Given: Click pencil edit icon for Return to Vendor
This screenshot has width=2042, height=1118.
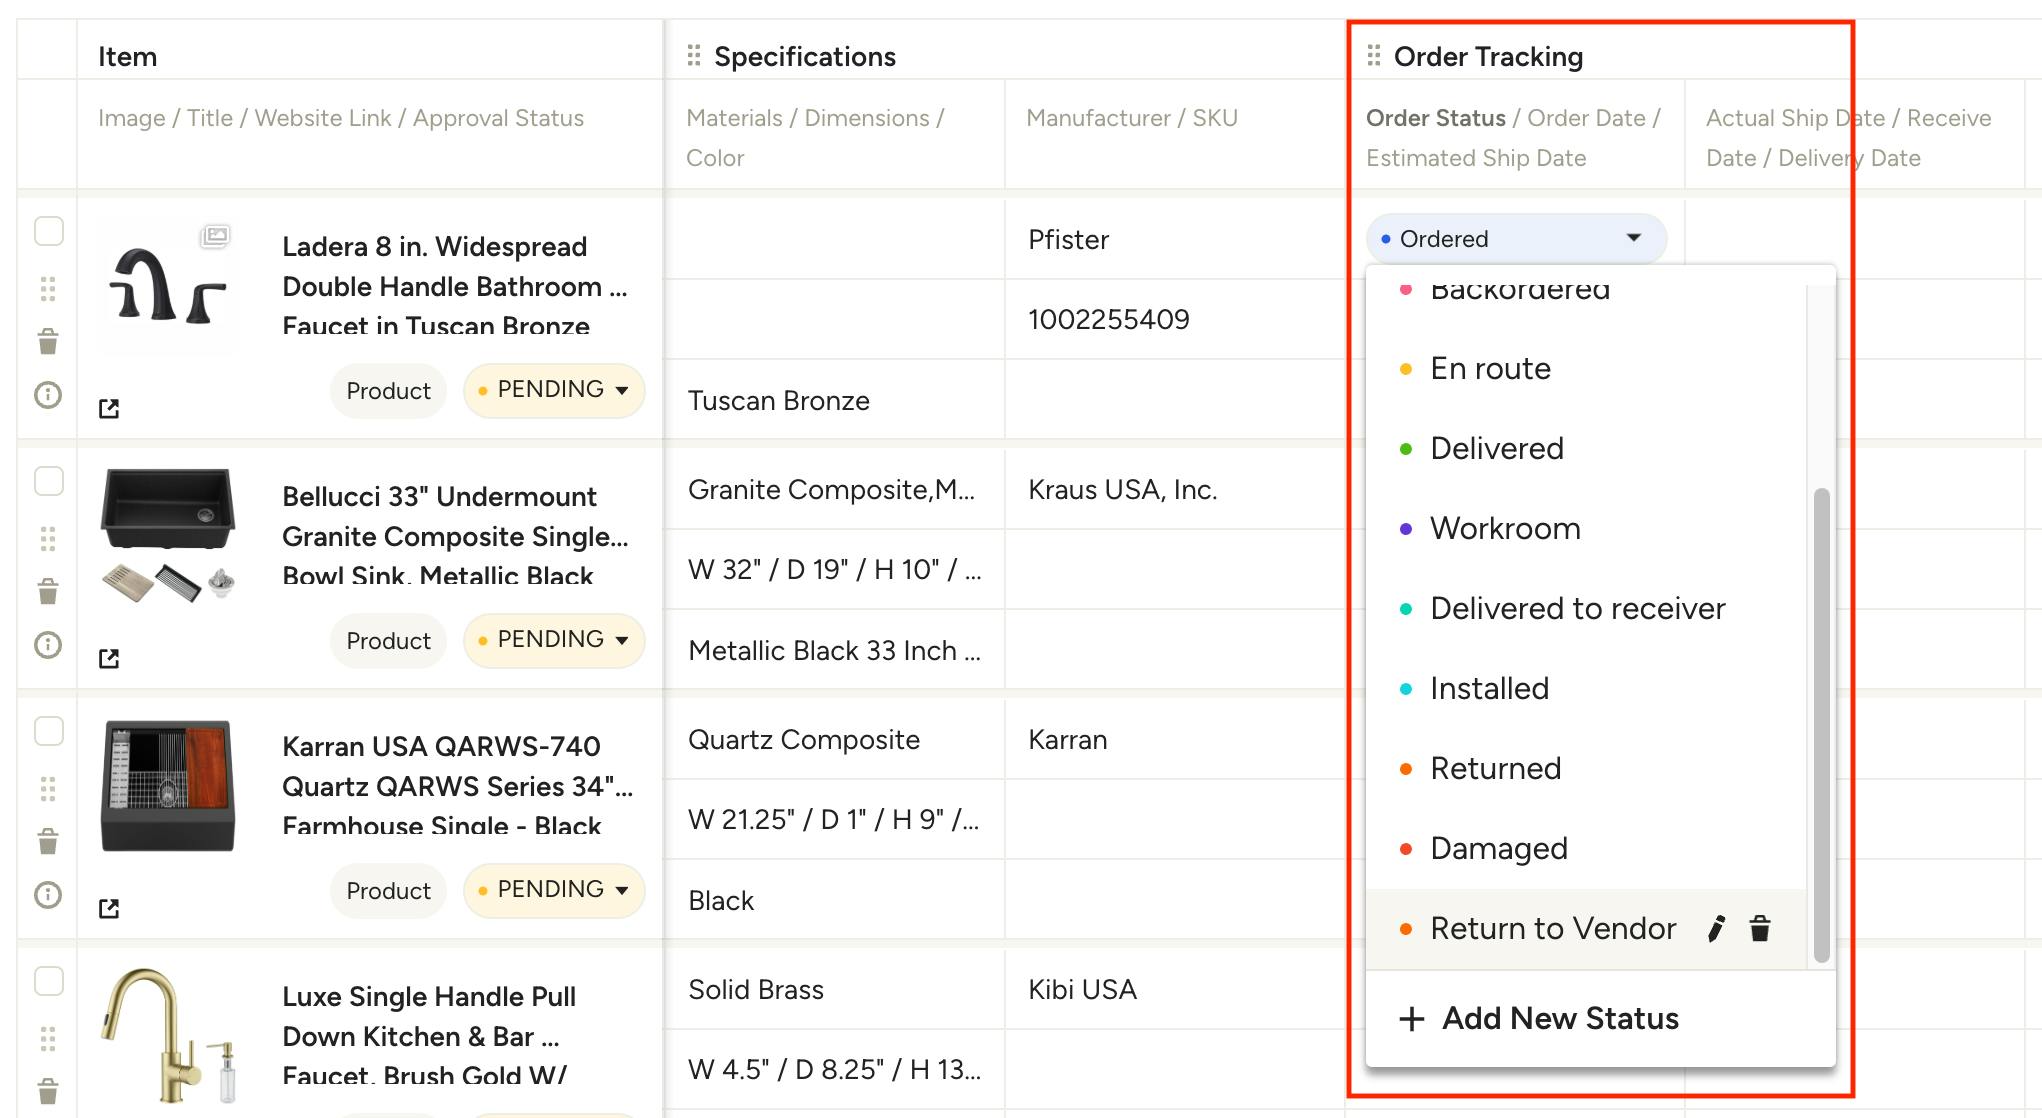Looking at the screenshot, I should pyautogui.click(x=1716, y=929).
